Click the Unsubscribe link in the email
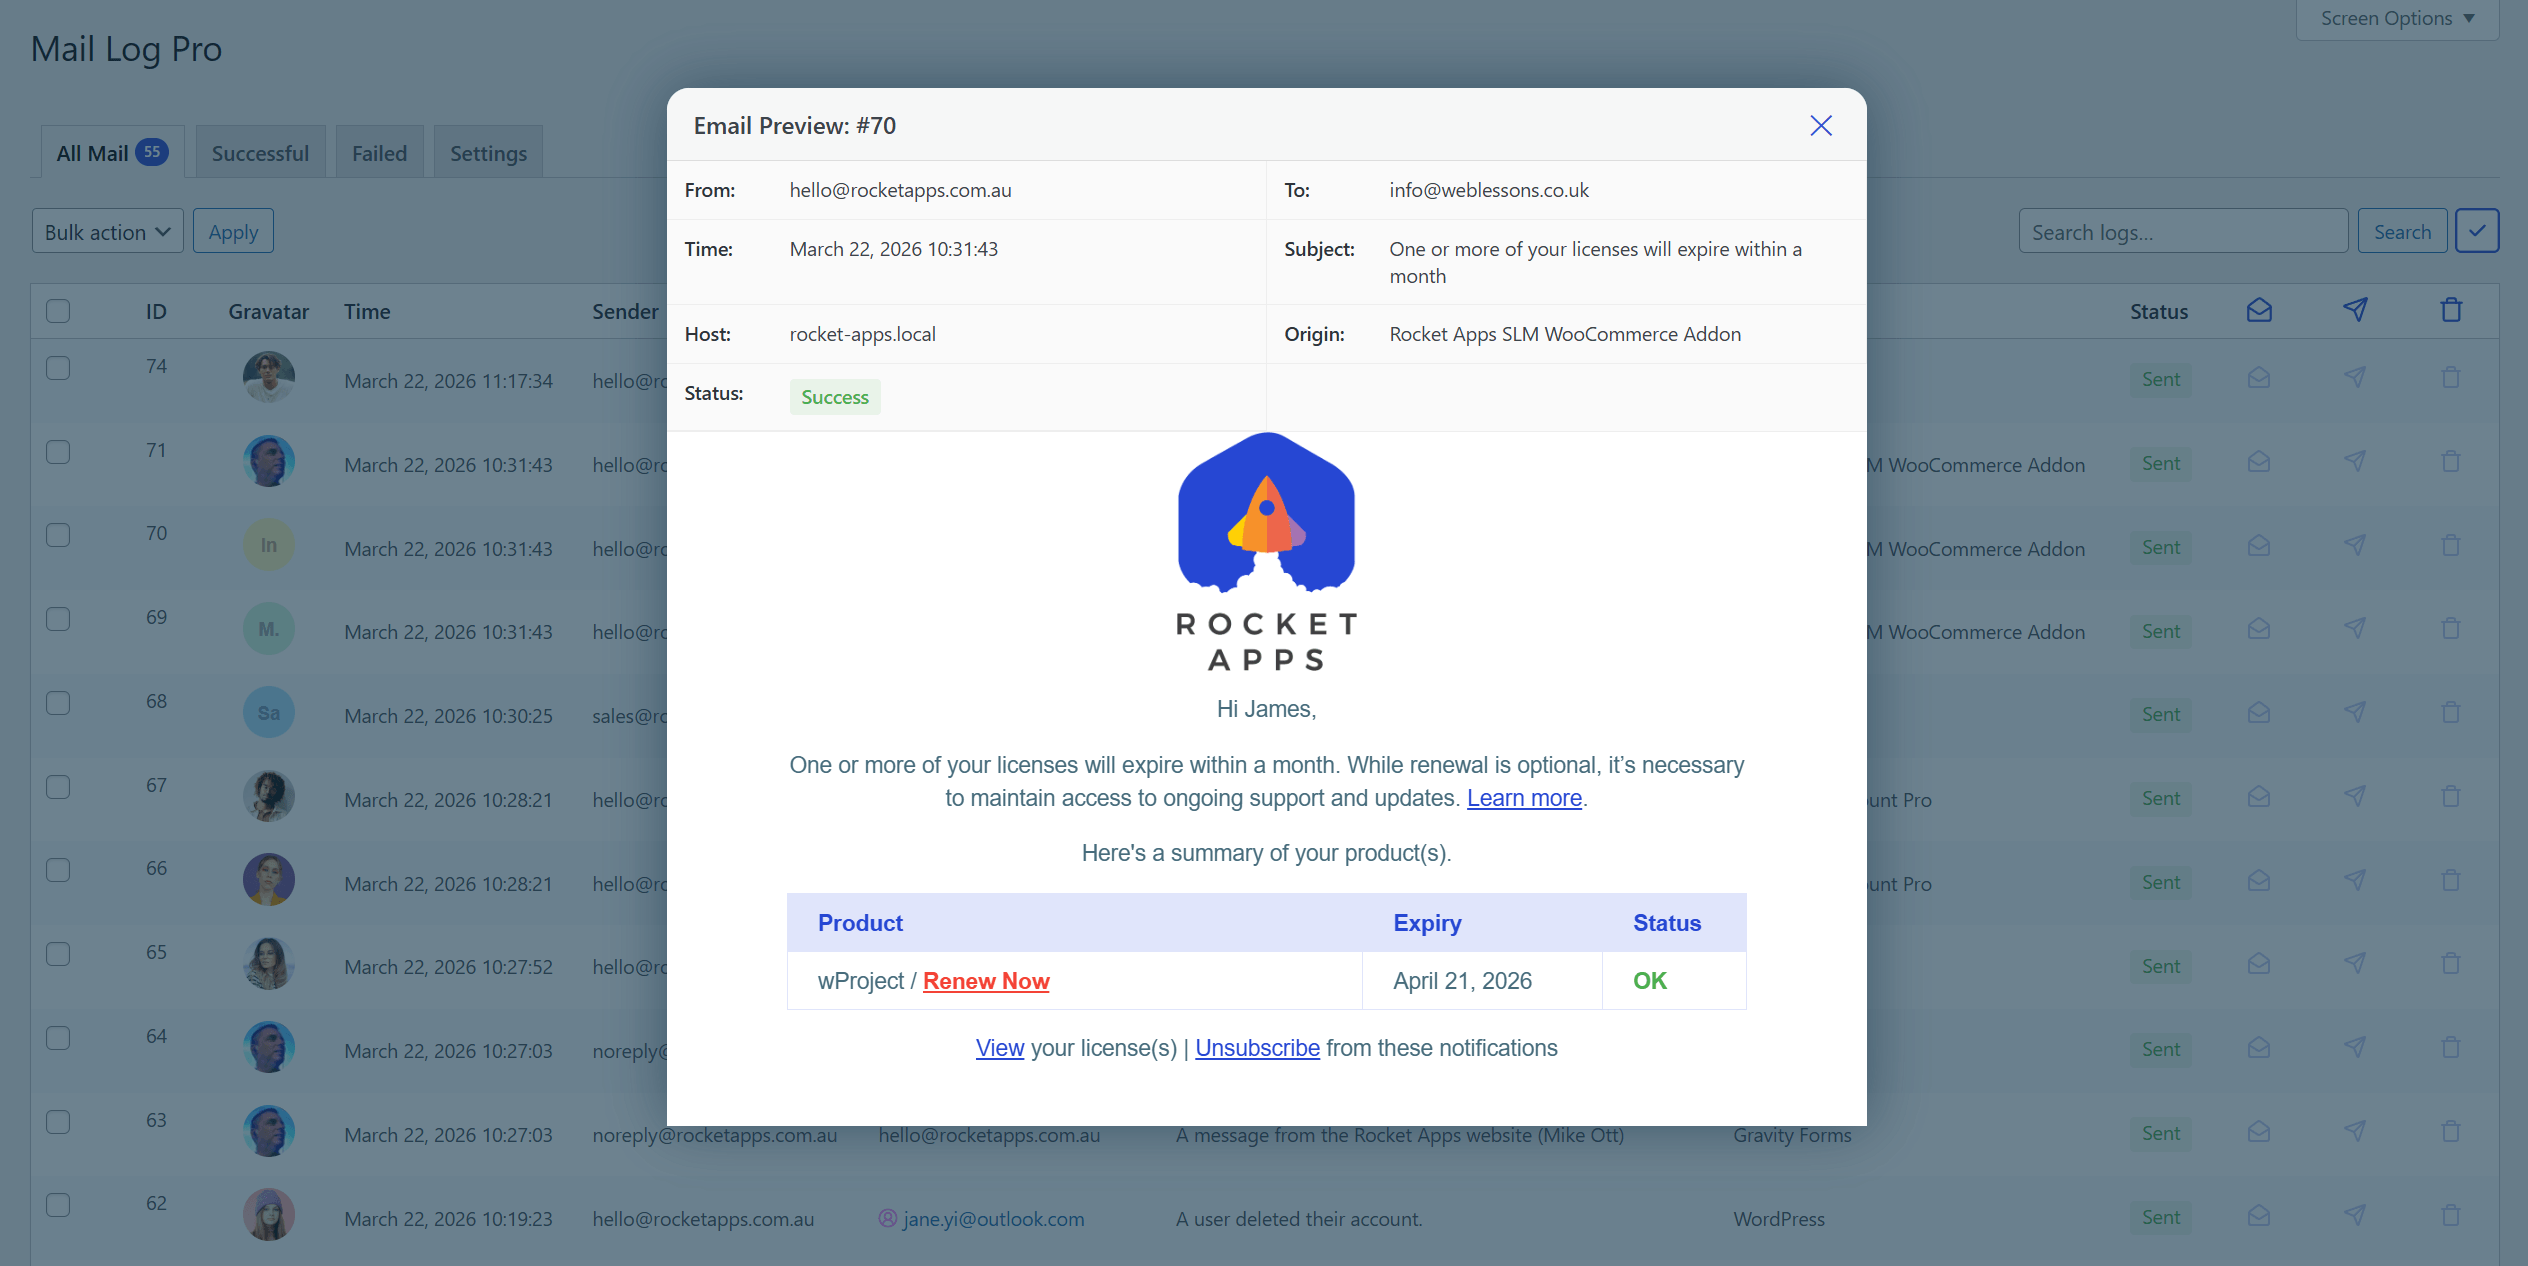 click(1257, 1047)
